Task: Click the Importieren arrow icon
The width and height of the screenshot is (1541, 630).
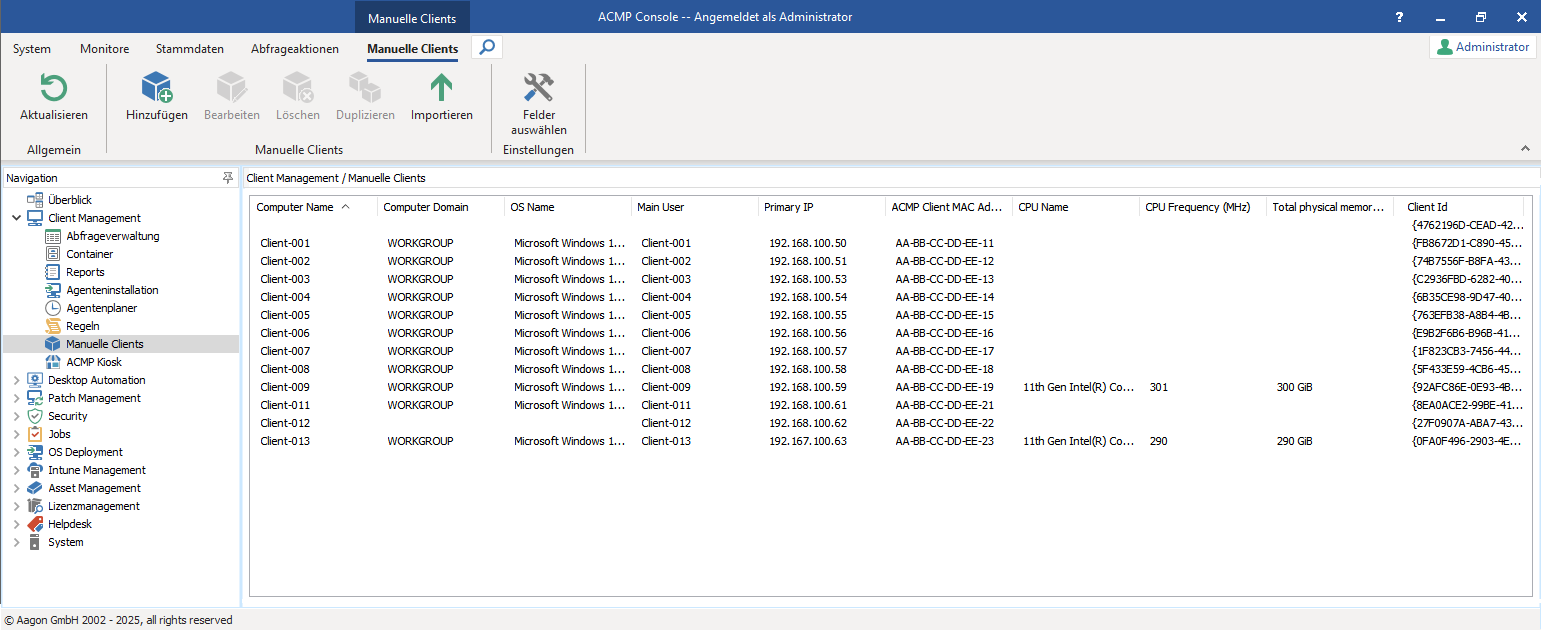Action: pos(440,88)
